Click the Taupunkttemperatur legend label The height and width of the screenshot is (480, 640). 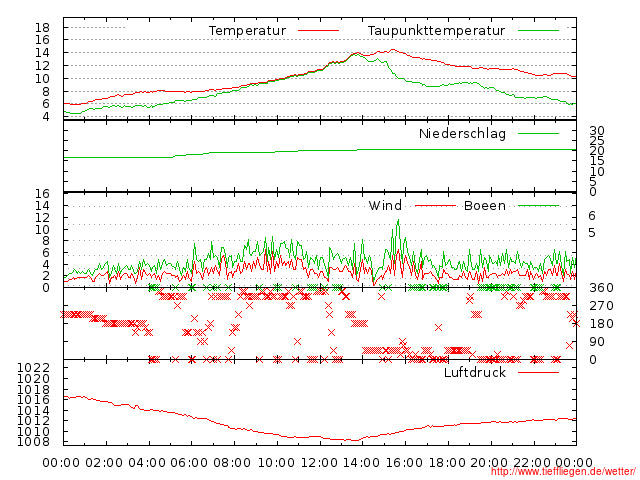coord(436,31)
